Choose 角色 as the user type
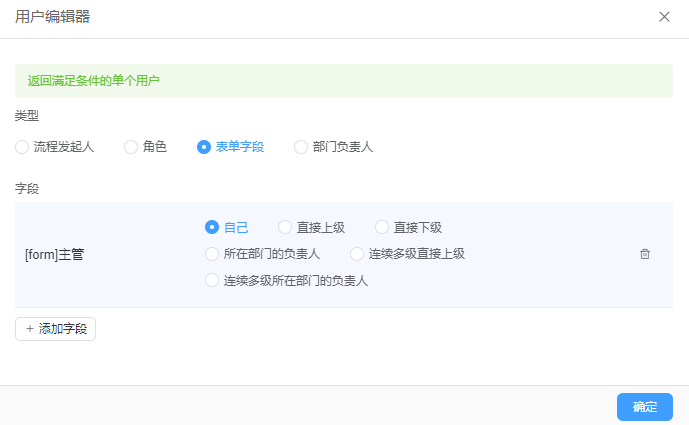This screenshot has width=689, height=425. point(131,147)
